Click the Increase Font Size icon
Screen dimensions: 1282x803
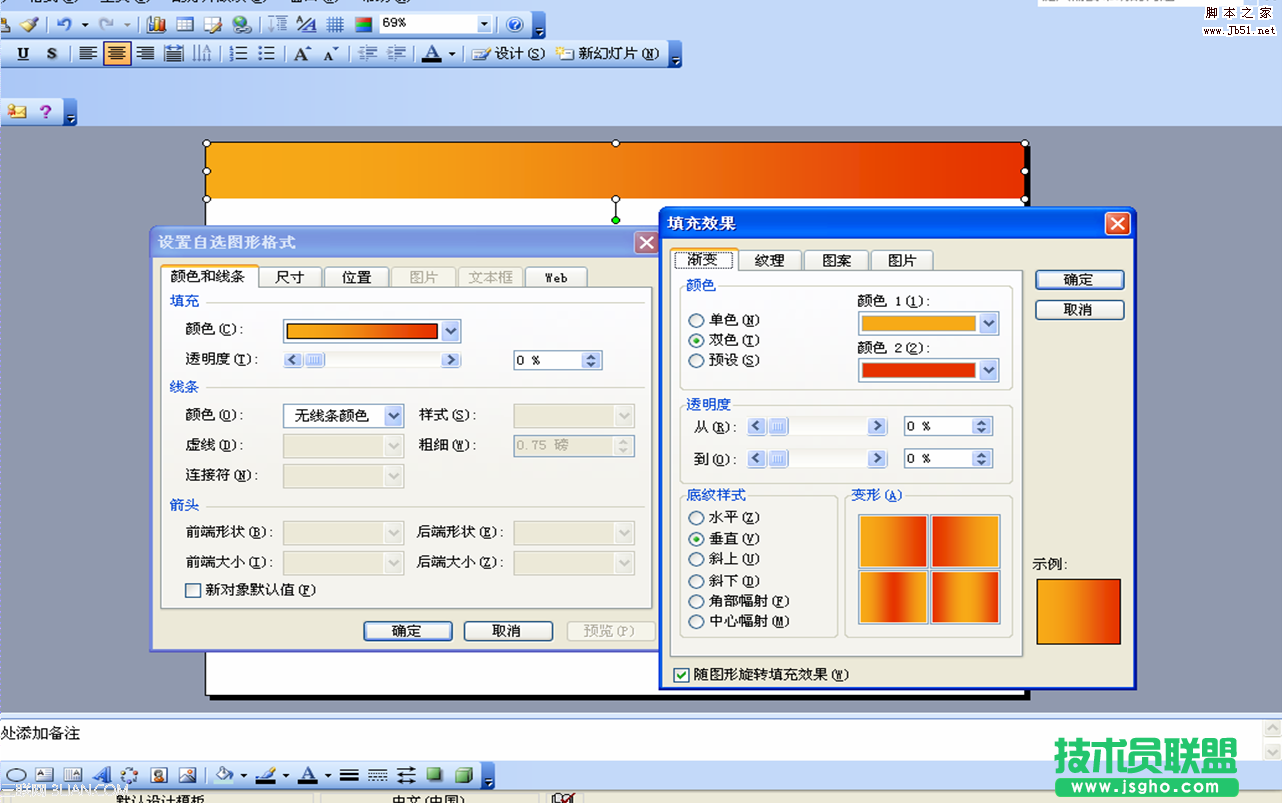(x=302, y=53)
